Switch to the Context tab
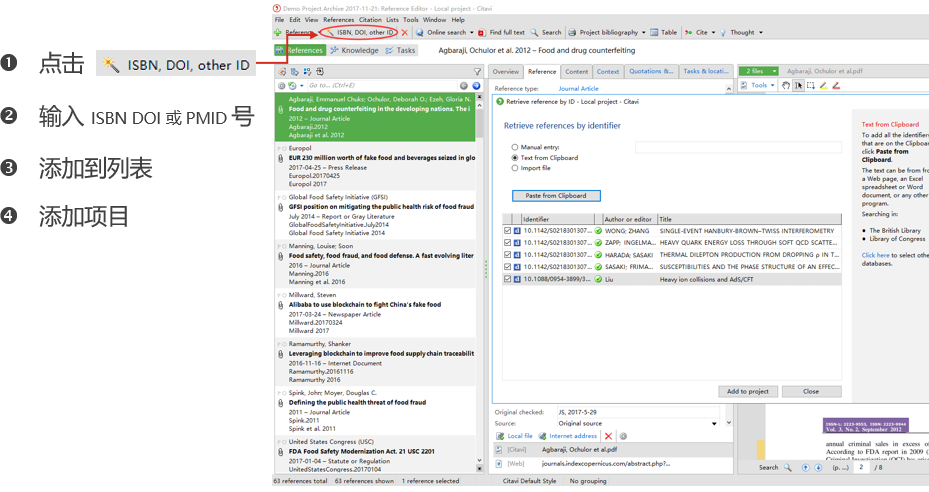The image size is (929, 492). [608, 72]
